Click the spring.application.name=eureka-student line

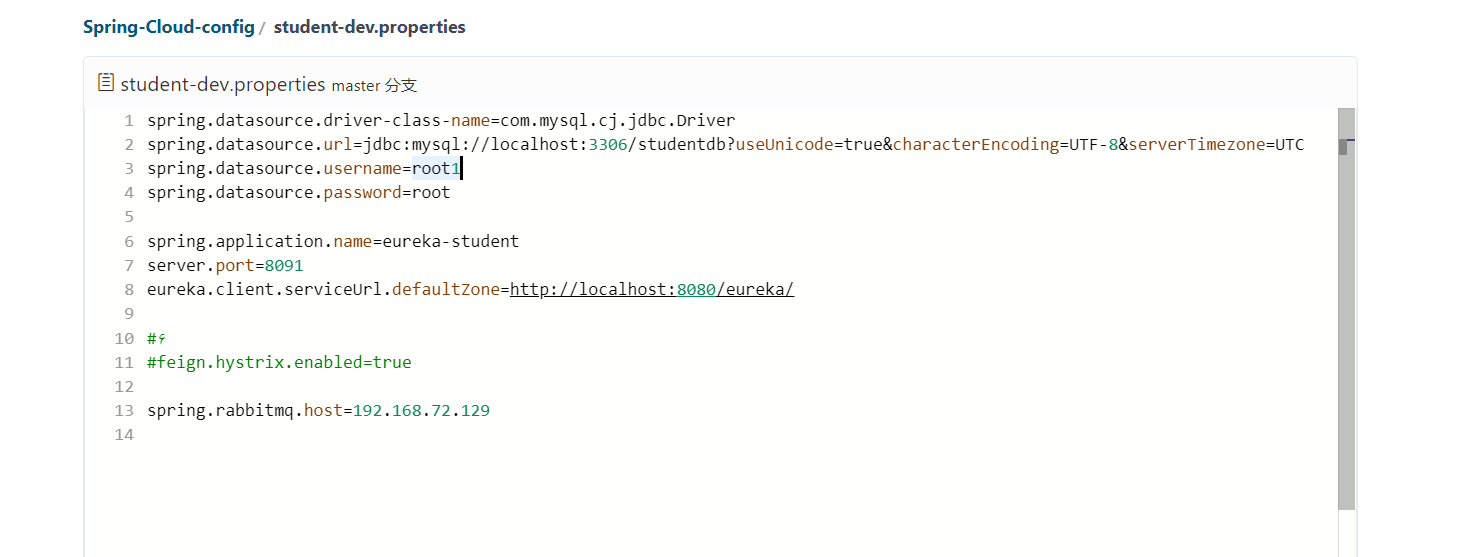pos(333,242)
